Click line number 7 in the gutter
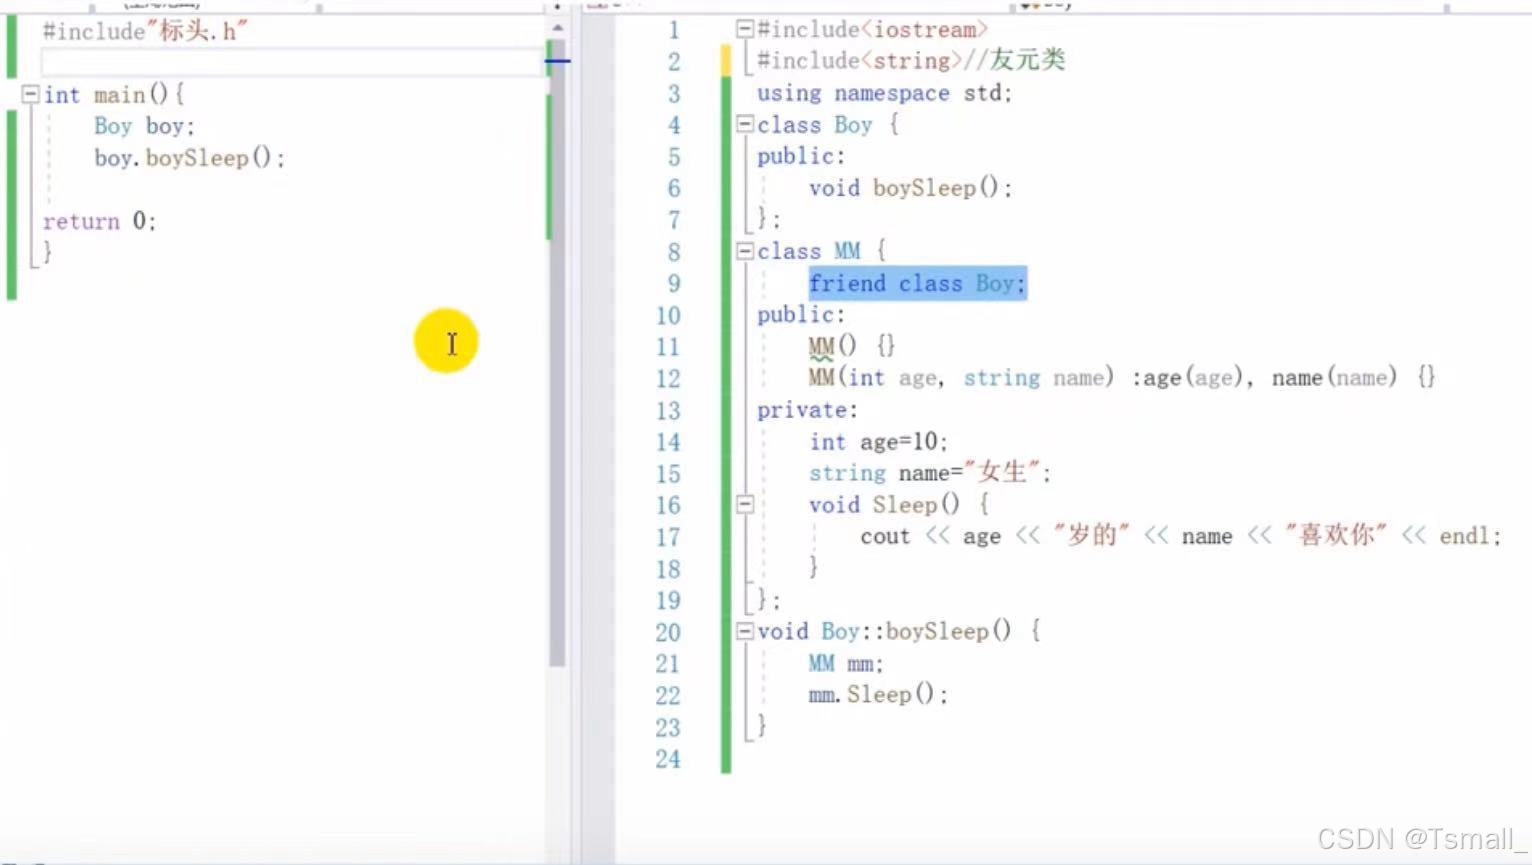 pos(673,220)
